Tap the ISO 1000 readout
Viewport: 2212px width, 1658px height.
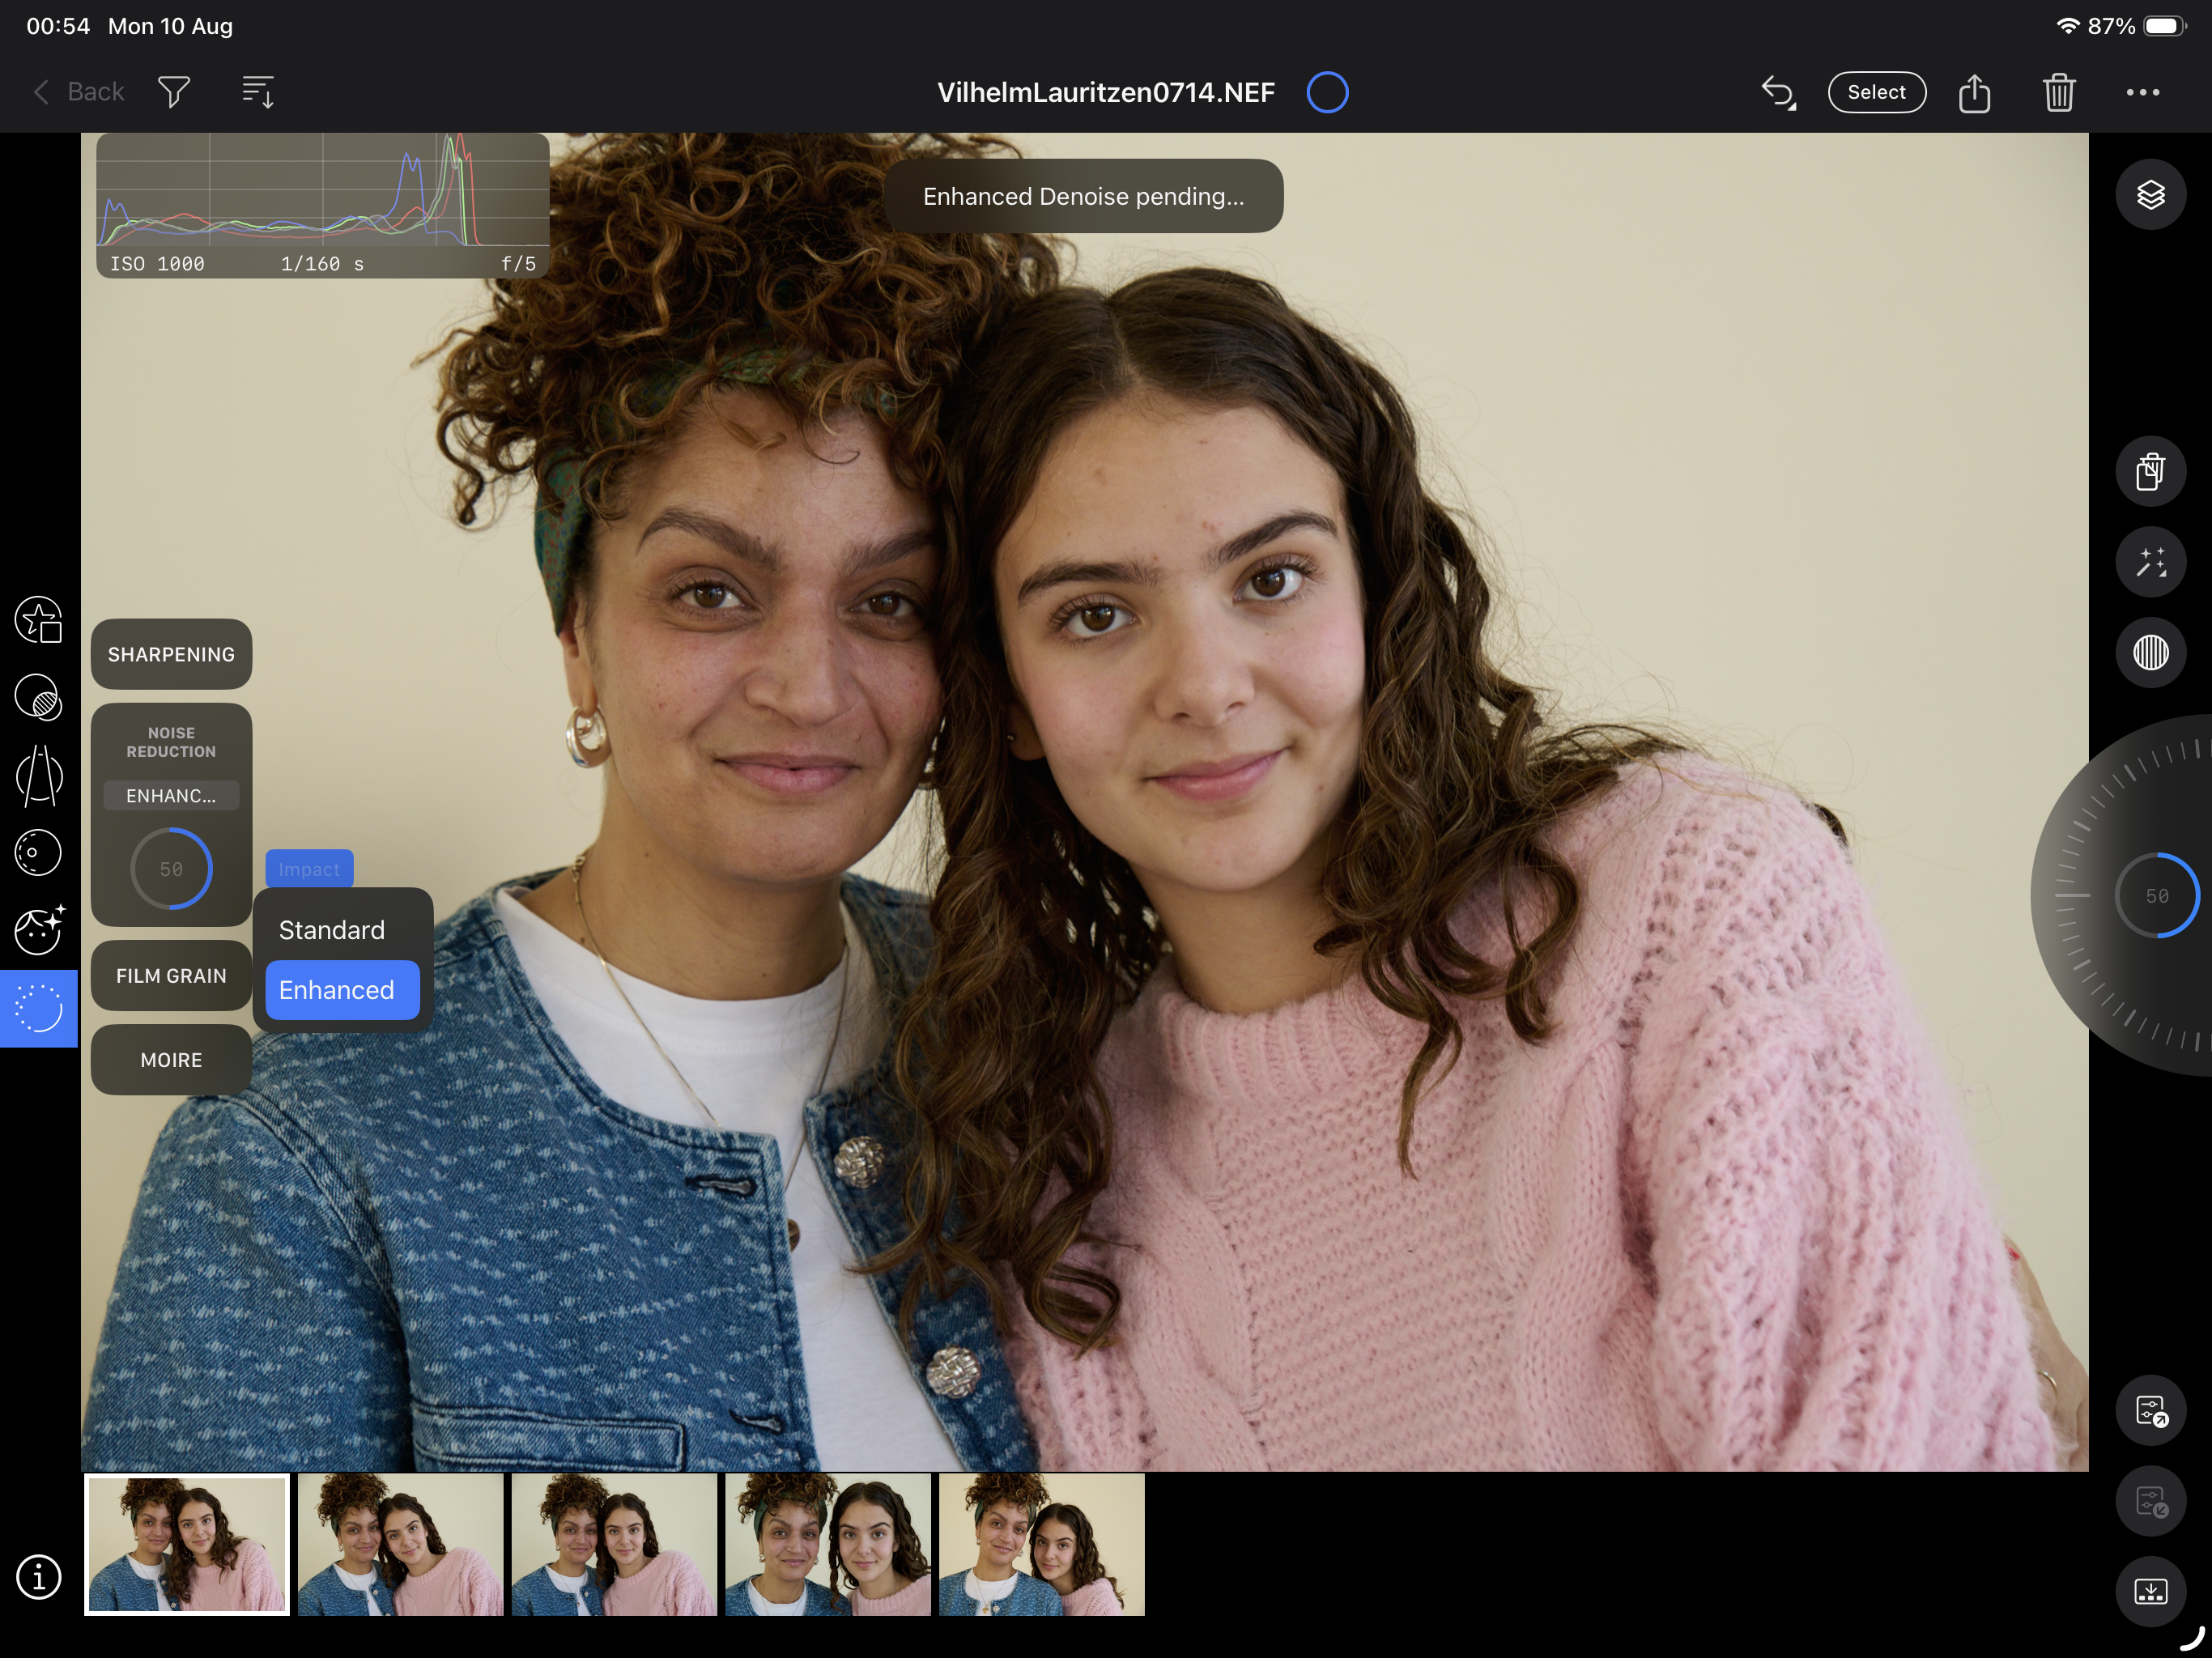[157, 264]
